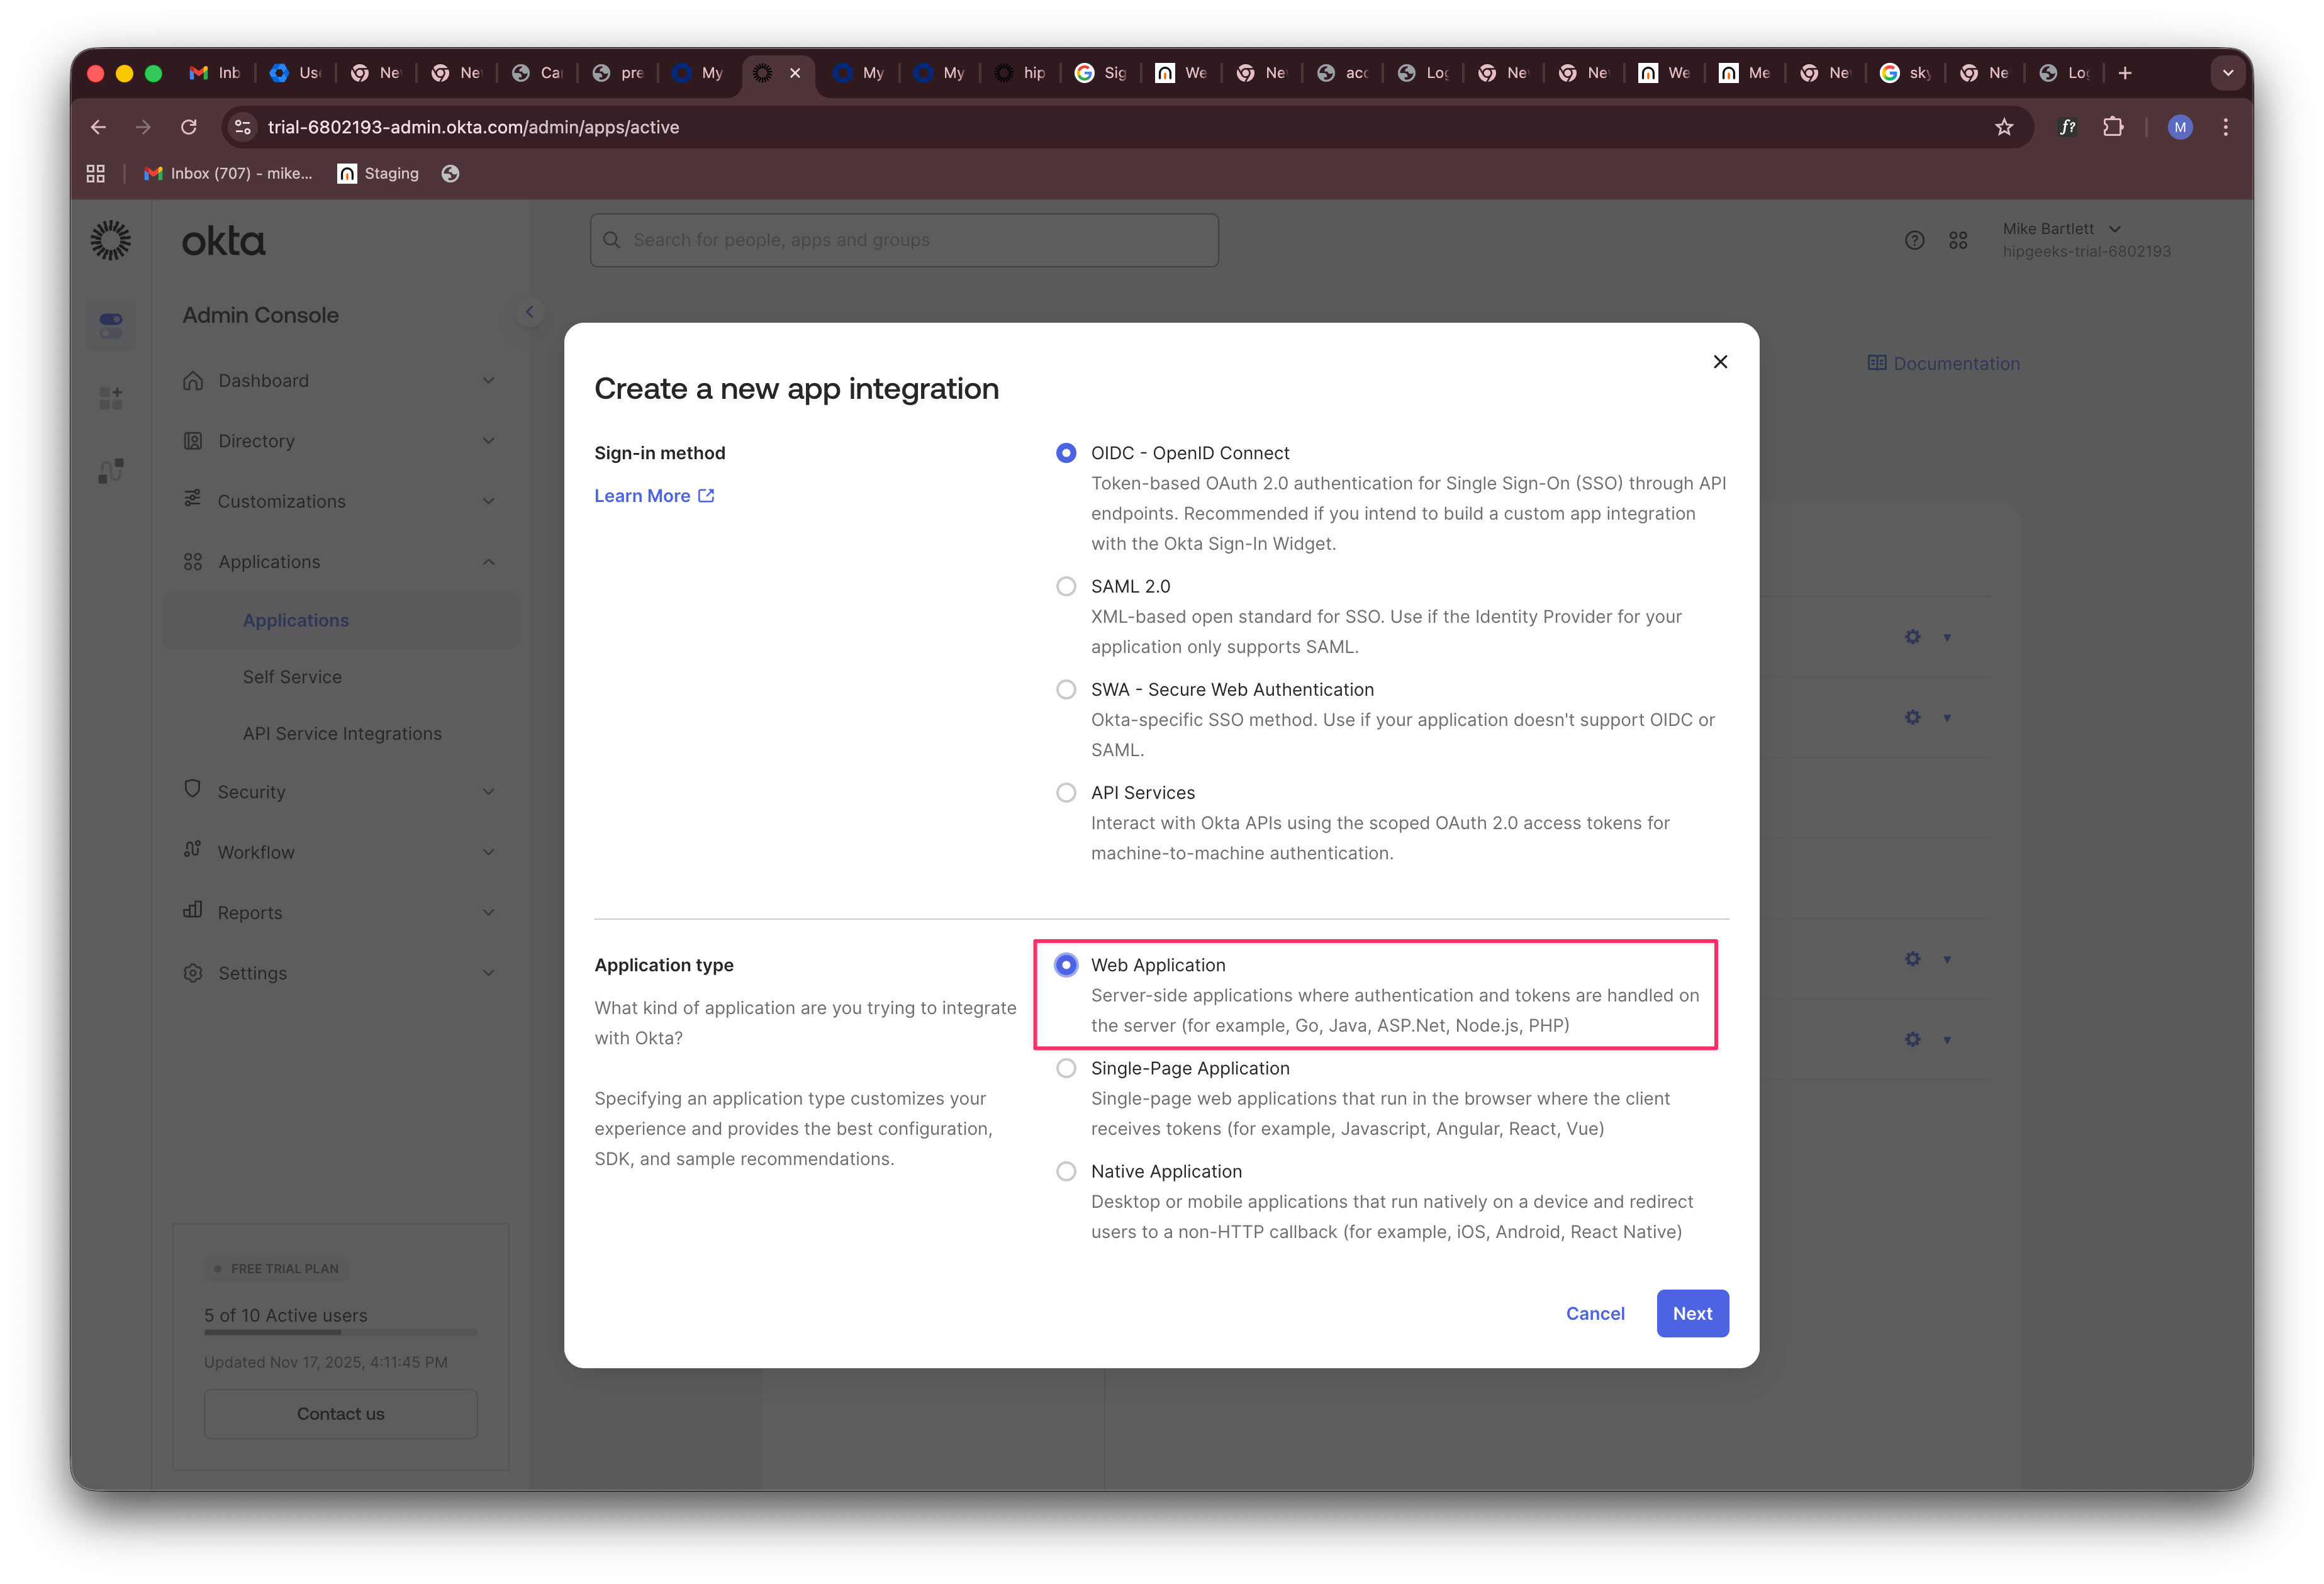This screenshot has width=2324, height=1584.
Task: Click the Next button
Action: [x=1692, y=1313]
